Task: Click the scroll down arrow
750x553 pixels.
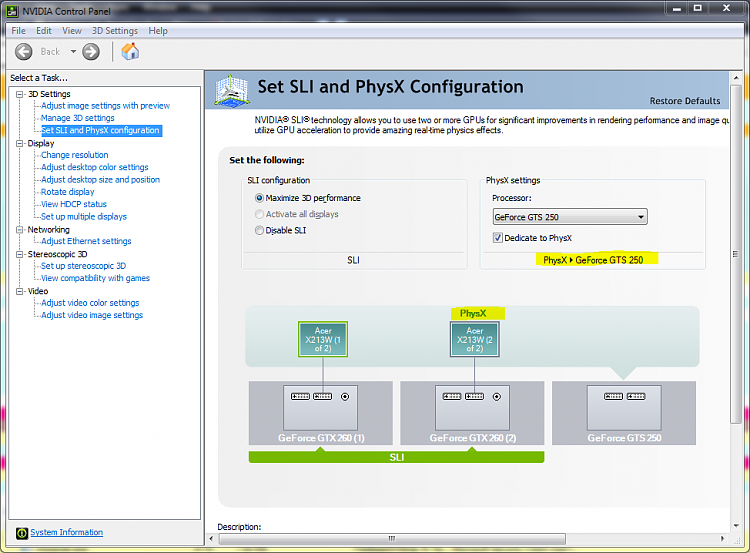Action: click(x=736, y=526)
